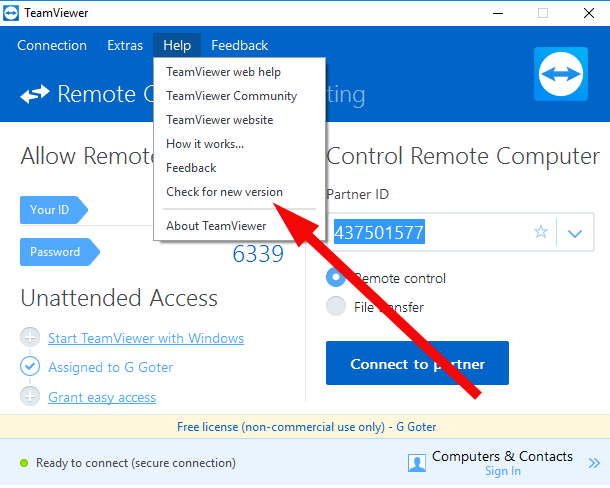Click the green ready status dot
The width and height of the screenshot is (610, 488).
click(24, 463)
